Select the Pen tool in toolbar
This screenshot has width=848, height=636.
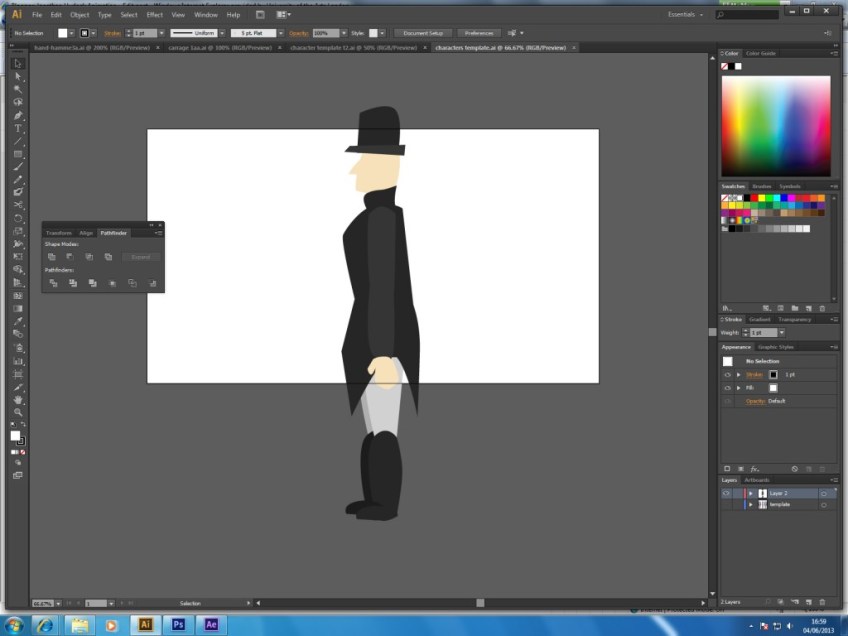pyautogui.click(x=18, y=115)
